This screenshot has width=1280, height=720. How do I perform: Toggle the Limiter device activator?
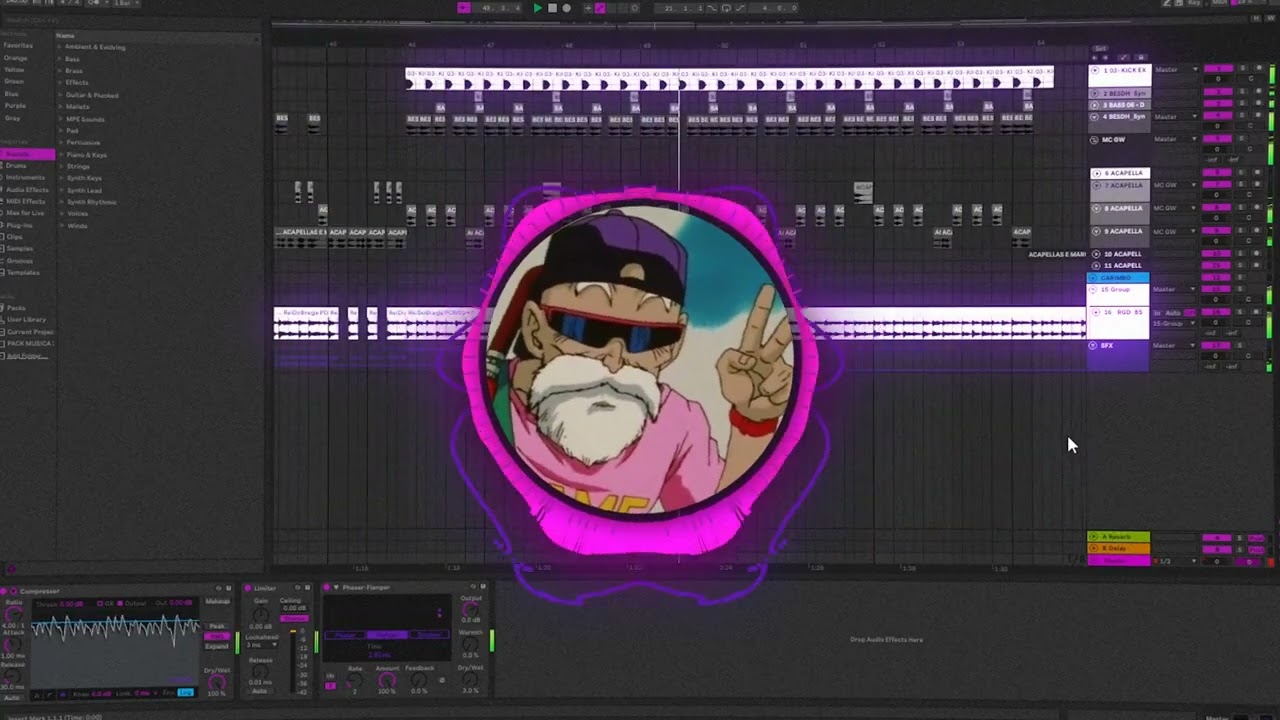pyautogui.click(x=248, y=588)
